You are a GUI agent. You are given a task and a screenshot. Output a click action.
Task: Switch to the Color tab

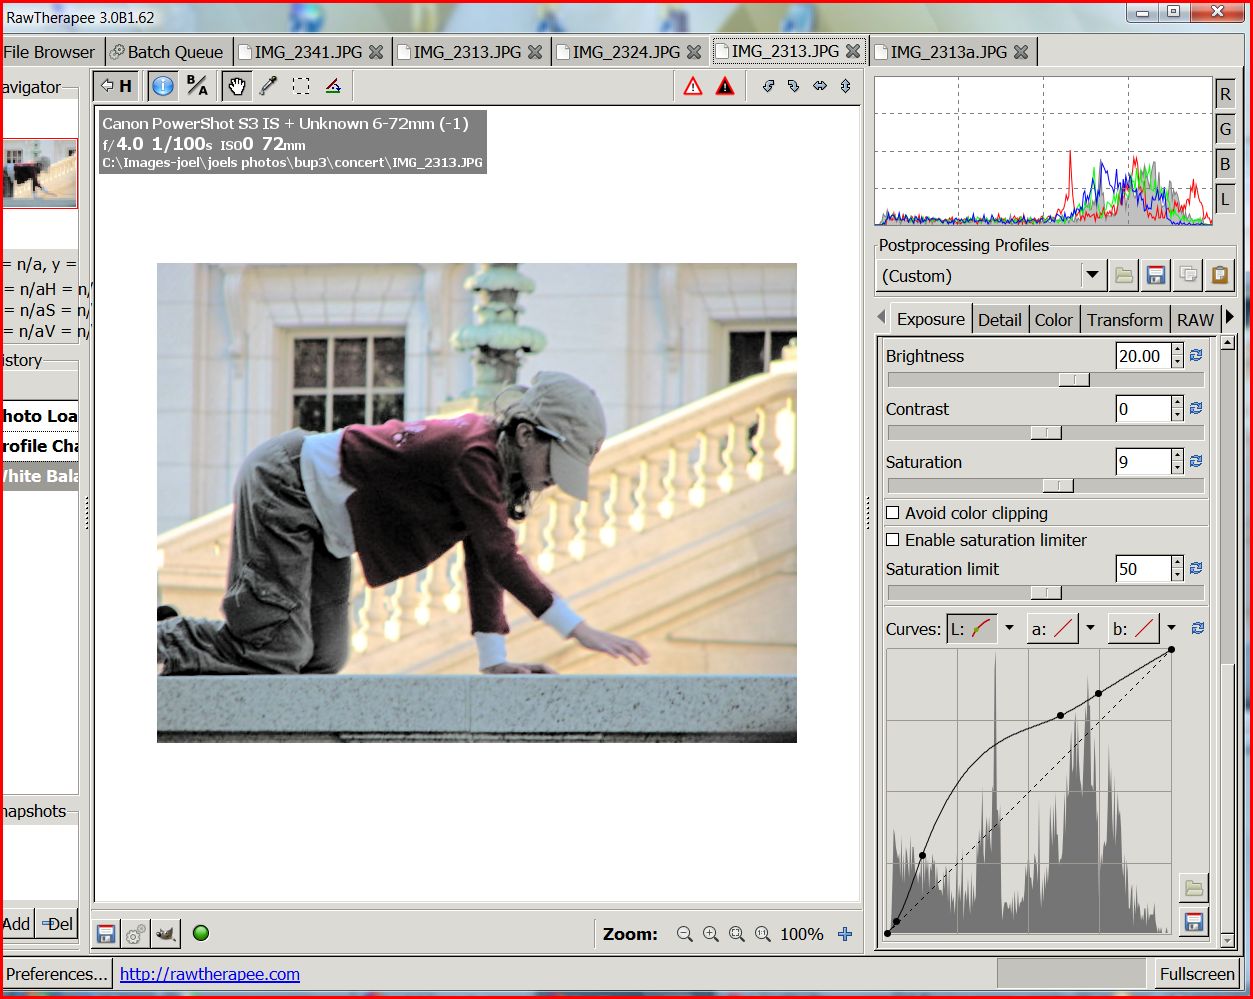point(1054,318)
